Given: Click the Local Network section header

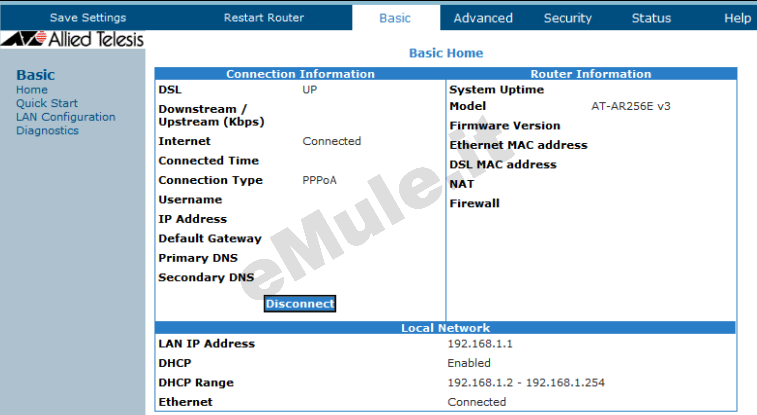Looking at the screenshot, I should coord(445,328).
